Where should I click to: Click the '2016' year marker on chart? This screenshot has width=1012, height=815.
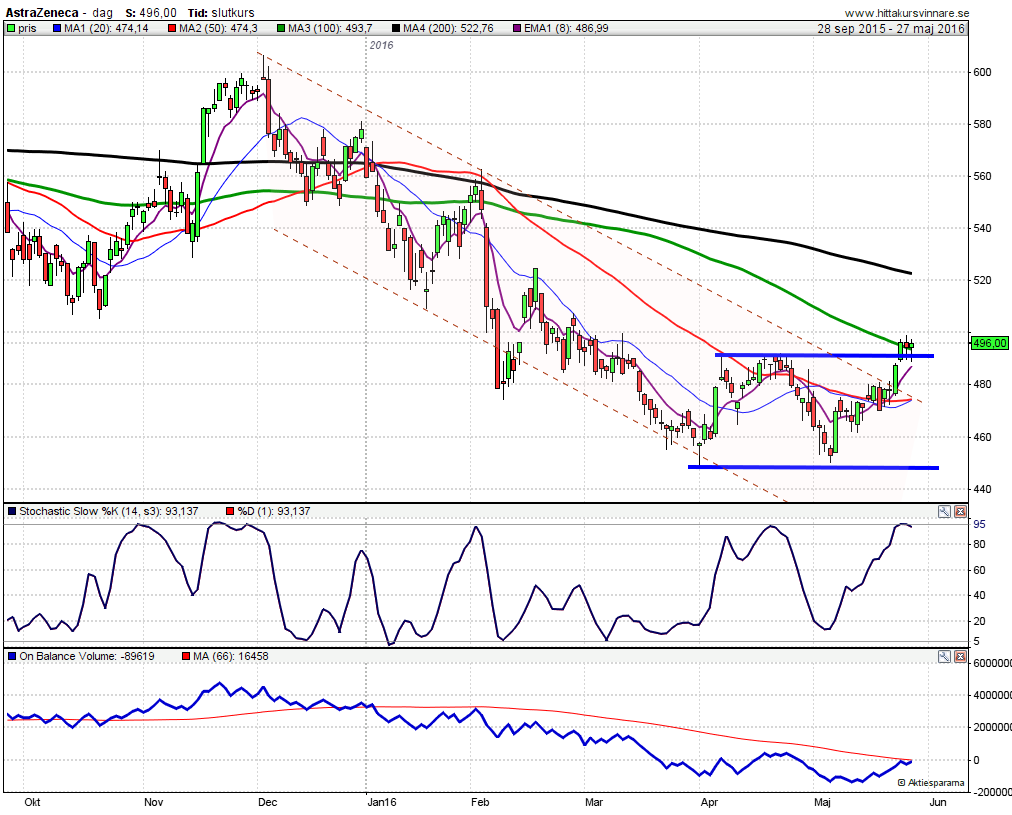(381, 45)
